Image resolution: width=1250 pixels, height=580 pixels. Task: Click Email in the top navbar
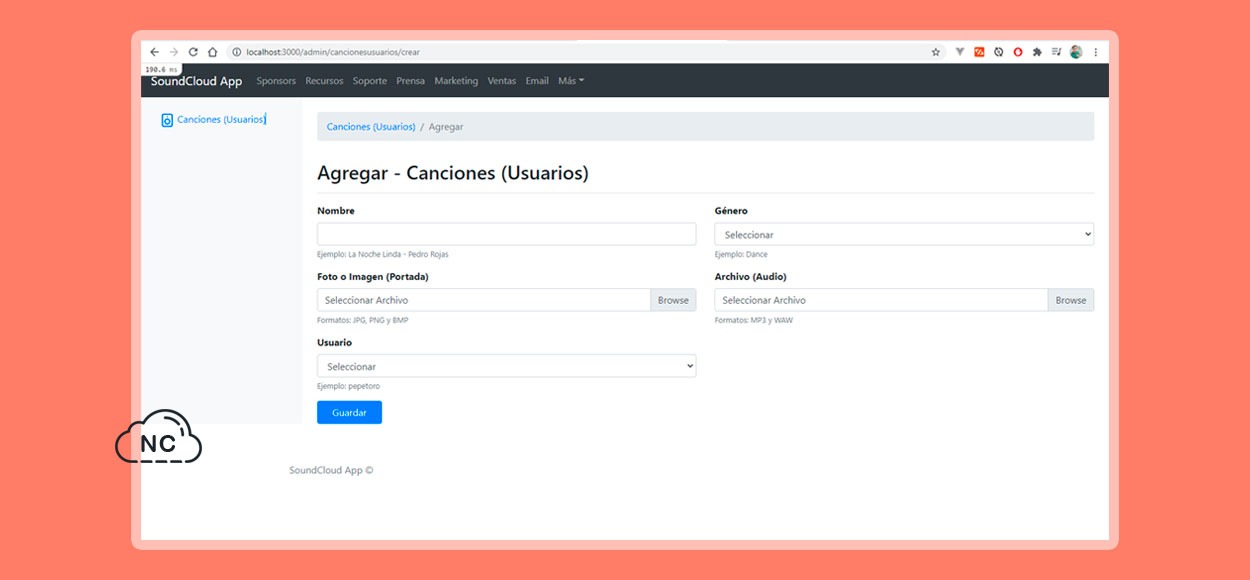tap(537, 81)
